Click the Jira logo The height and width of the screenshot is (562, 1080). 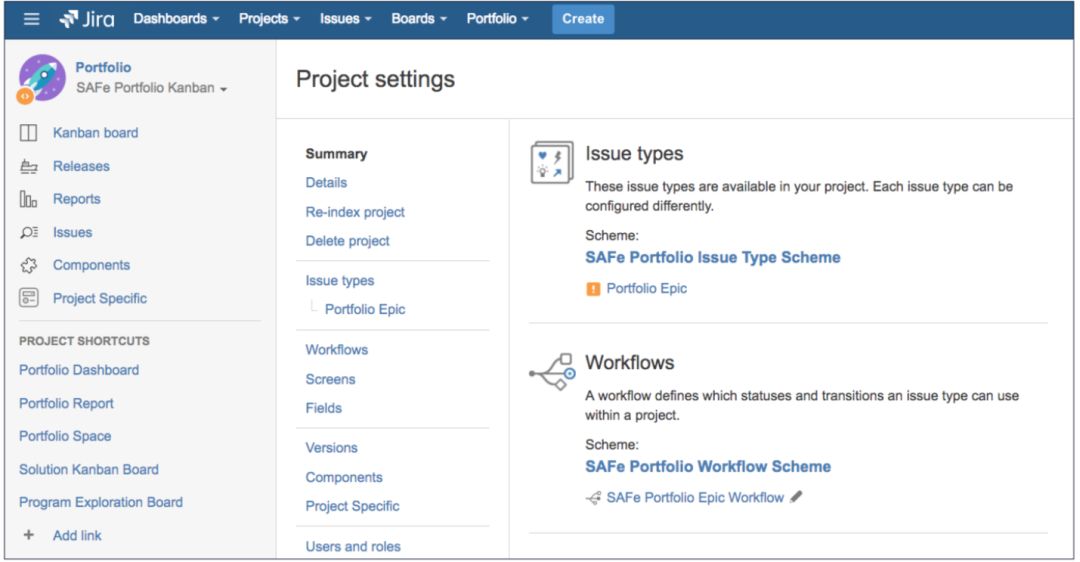tap(87, 19)
